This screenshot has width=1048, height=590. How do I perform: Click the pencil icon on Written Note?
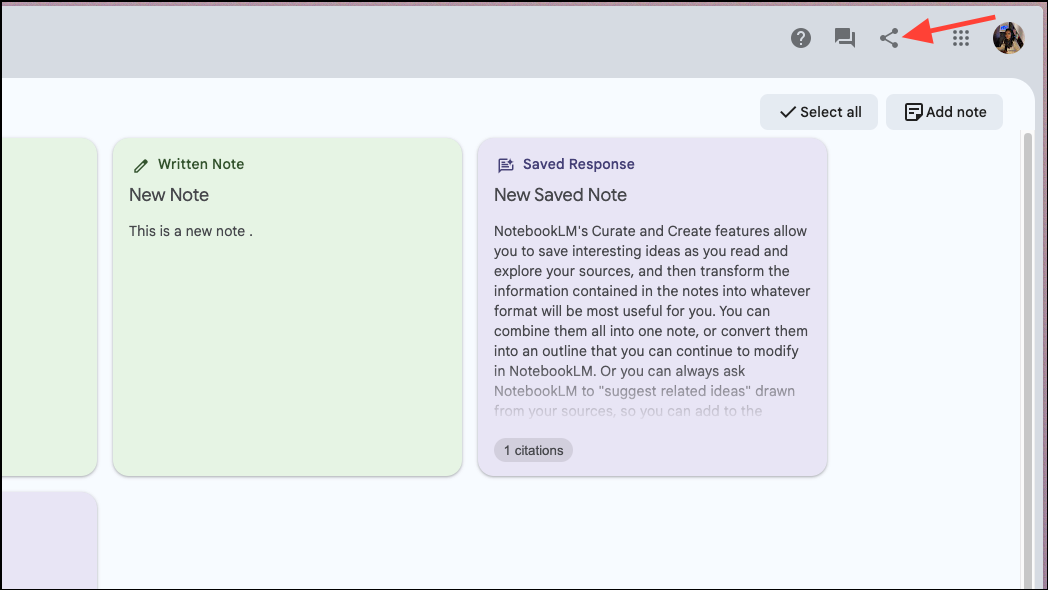pos(141,165)
